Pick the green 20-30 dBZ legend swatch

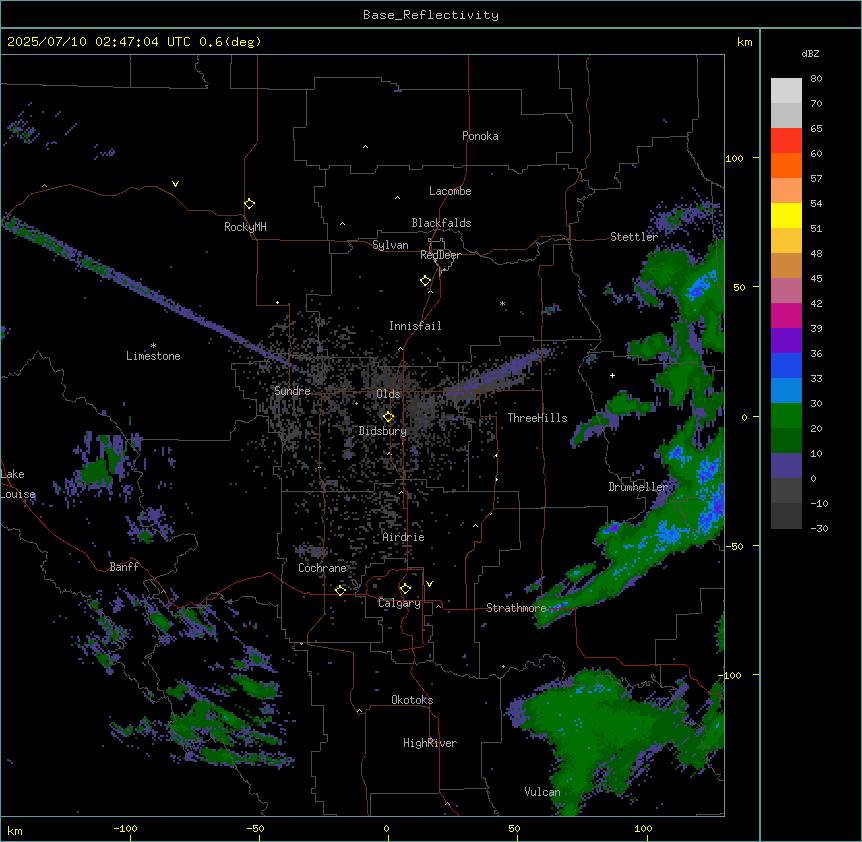[786, 416]
